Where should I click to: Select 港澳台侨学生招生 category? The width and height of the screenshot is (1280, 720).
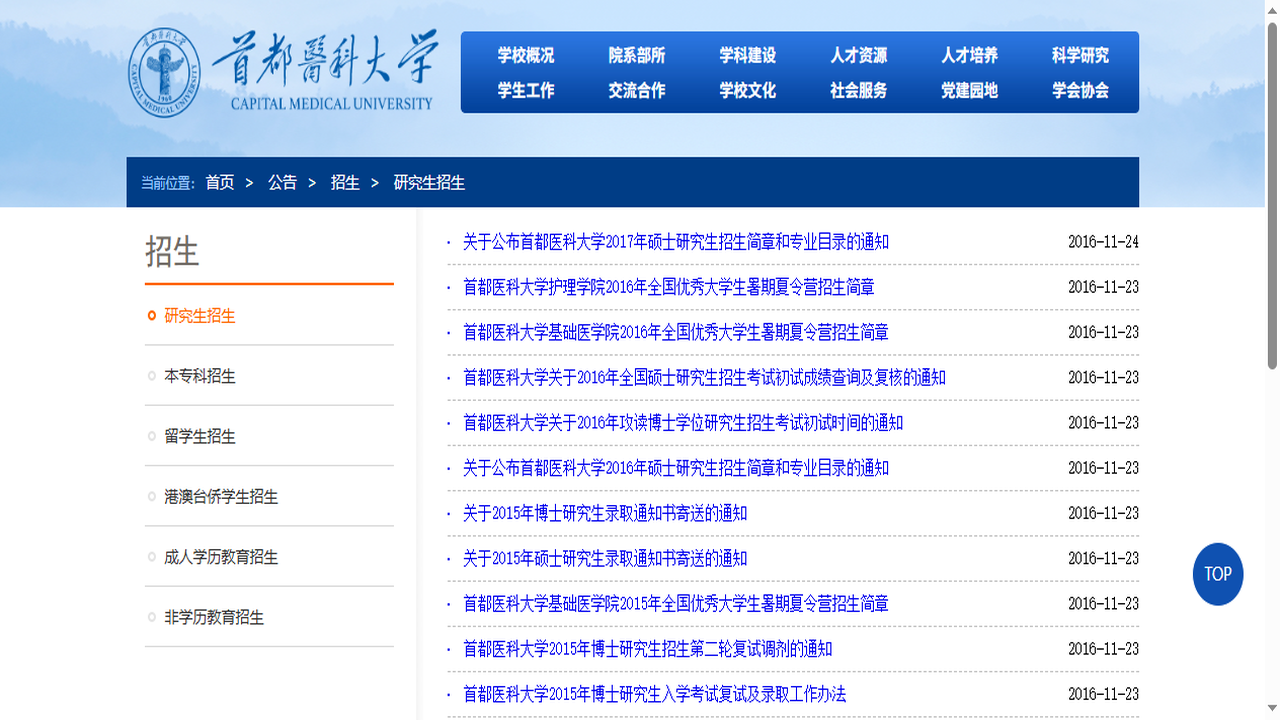point(218,496)
